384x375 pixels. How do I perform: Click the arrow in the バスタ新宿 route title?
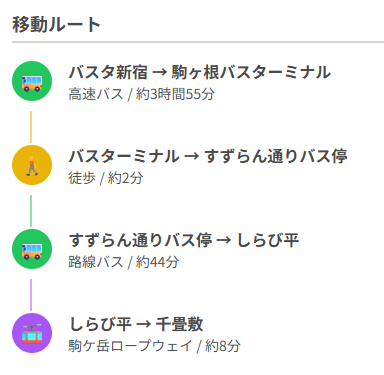coord(159,73)
